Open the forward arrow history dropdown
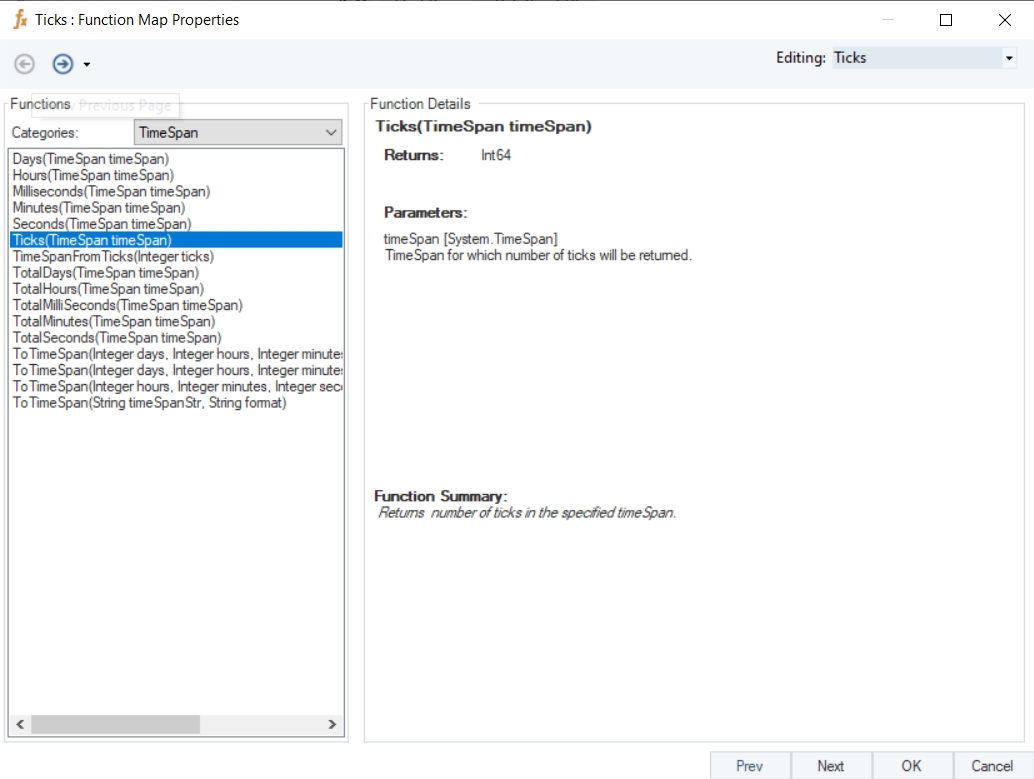Image resolution: width=1034 pixels, height=779 pixels. tap(87, 65)
